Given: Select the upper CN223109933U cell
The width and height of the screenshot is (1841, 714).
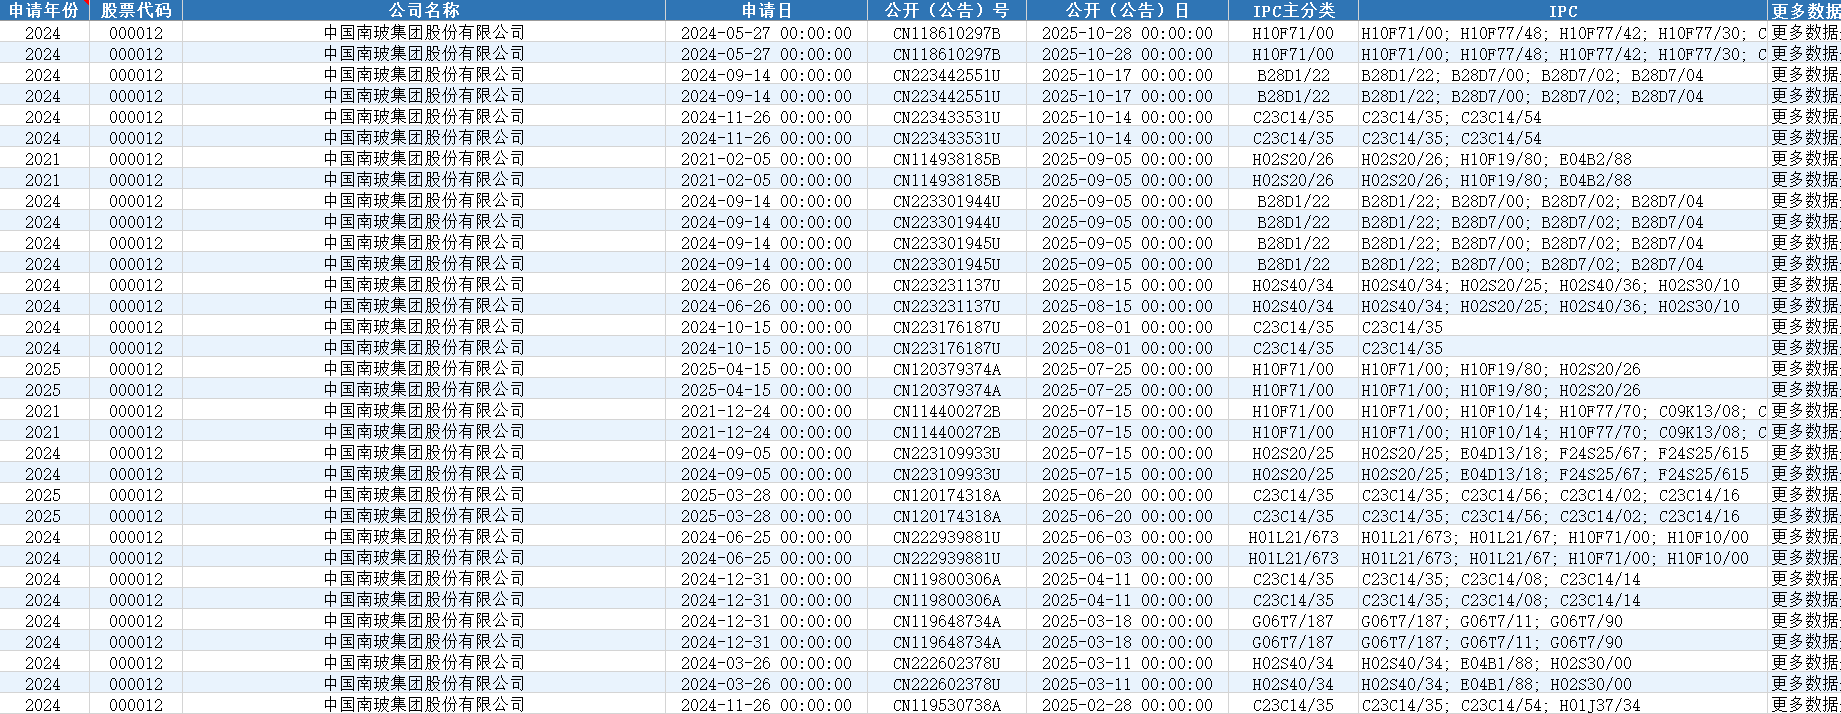Looking at the screenshot, I should coord(947,452).
